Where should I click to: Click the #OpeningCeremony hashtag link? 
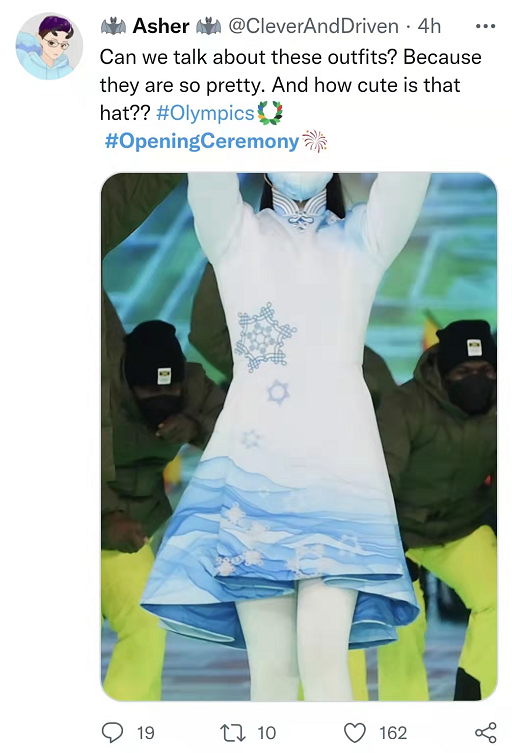pyautogui.click(x=202, y=141)
